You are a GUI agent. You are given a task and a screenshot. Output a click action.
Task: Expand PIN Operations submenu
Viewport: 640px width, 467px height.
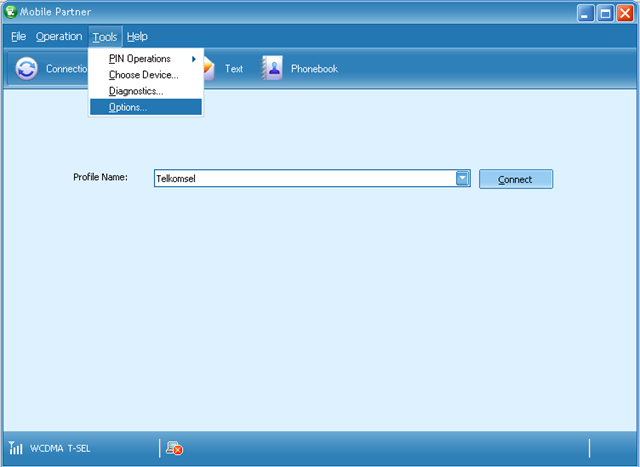coord(146,59)
